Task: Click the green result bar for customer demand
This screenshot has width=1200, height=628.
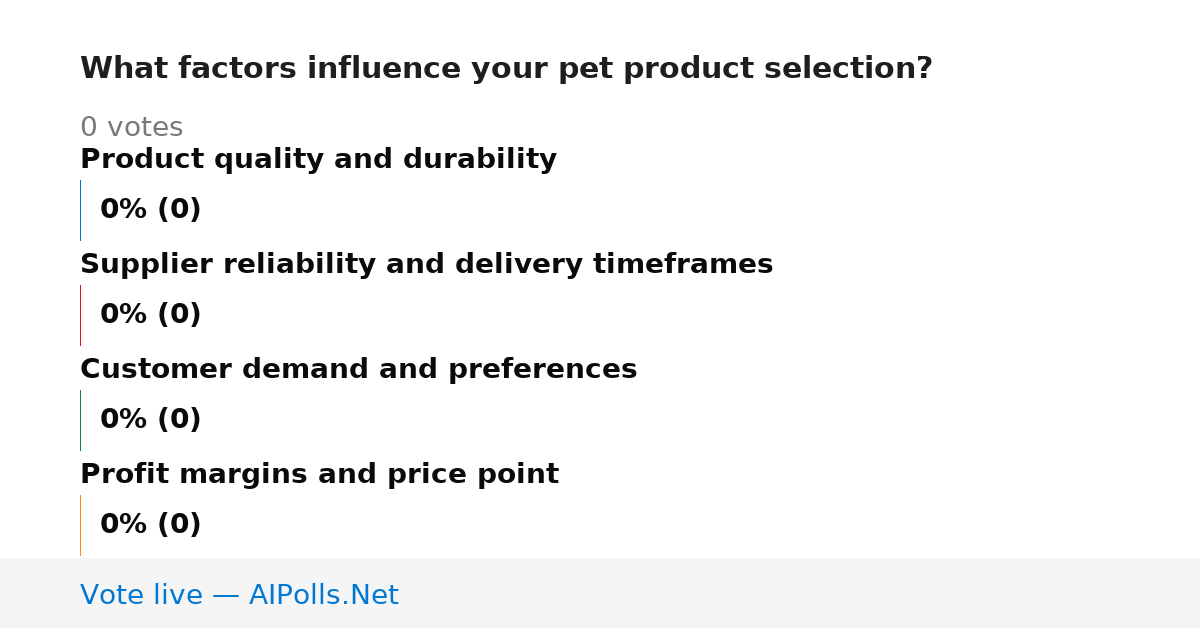Action: coord(80,420)
